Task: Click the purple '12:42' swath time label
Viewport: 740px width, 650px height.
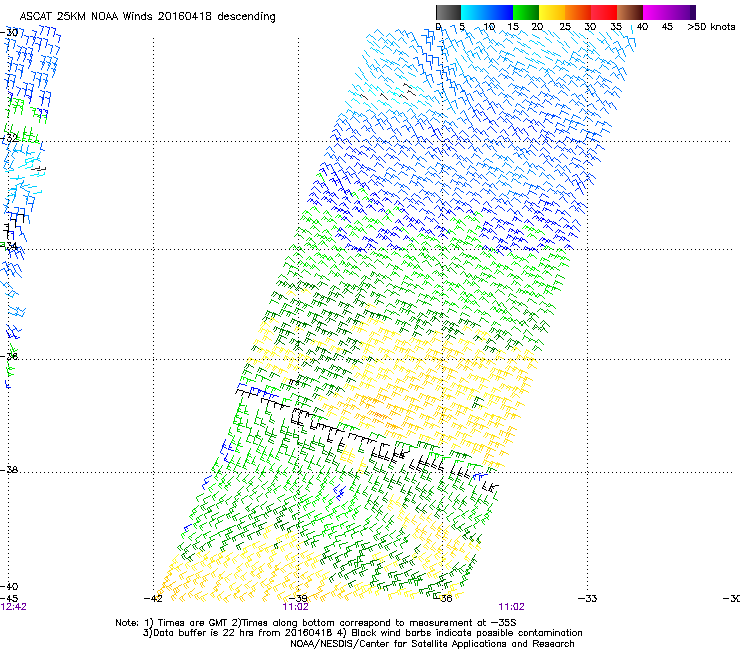Action: coord(14,607)
